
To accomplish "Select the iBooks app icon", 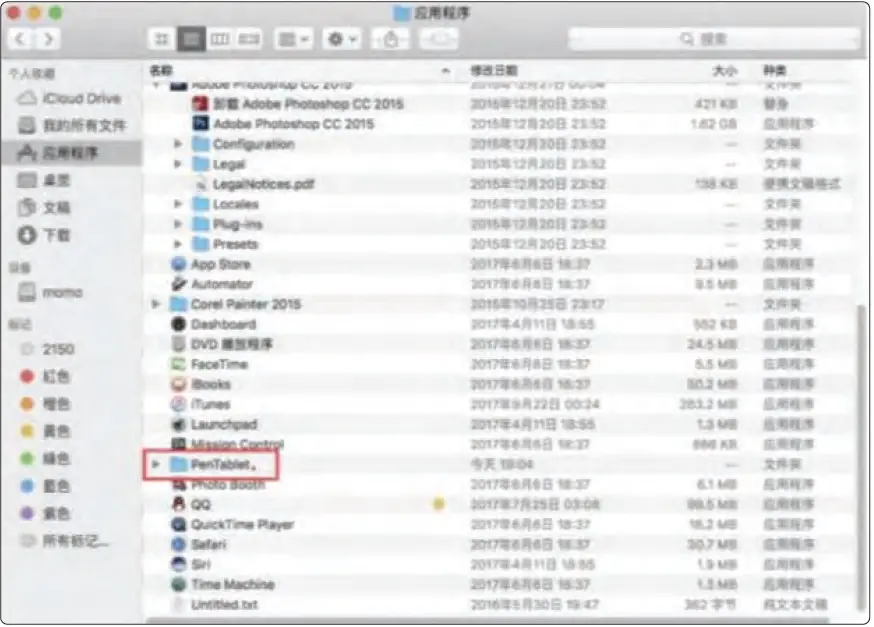I will pos(178,385).
